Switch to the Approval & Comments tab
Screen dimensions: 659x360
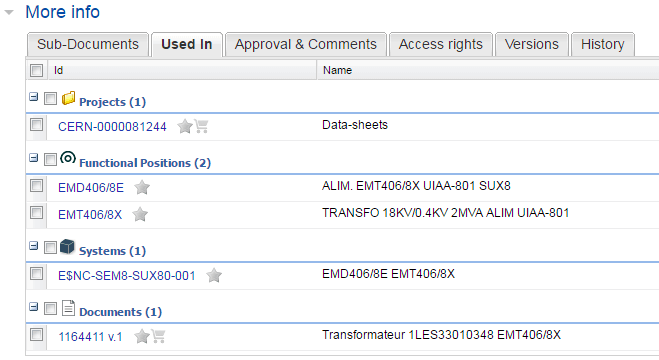(x=306, y=44)
